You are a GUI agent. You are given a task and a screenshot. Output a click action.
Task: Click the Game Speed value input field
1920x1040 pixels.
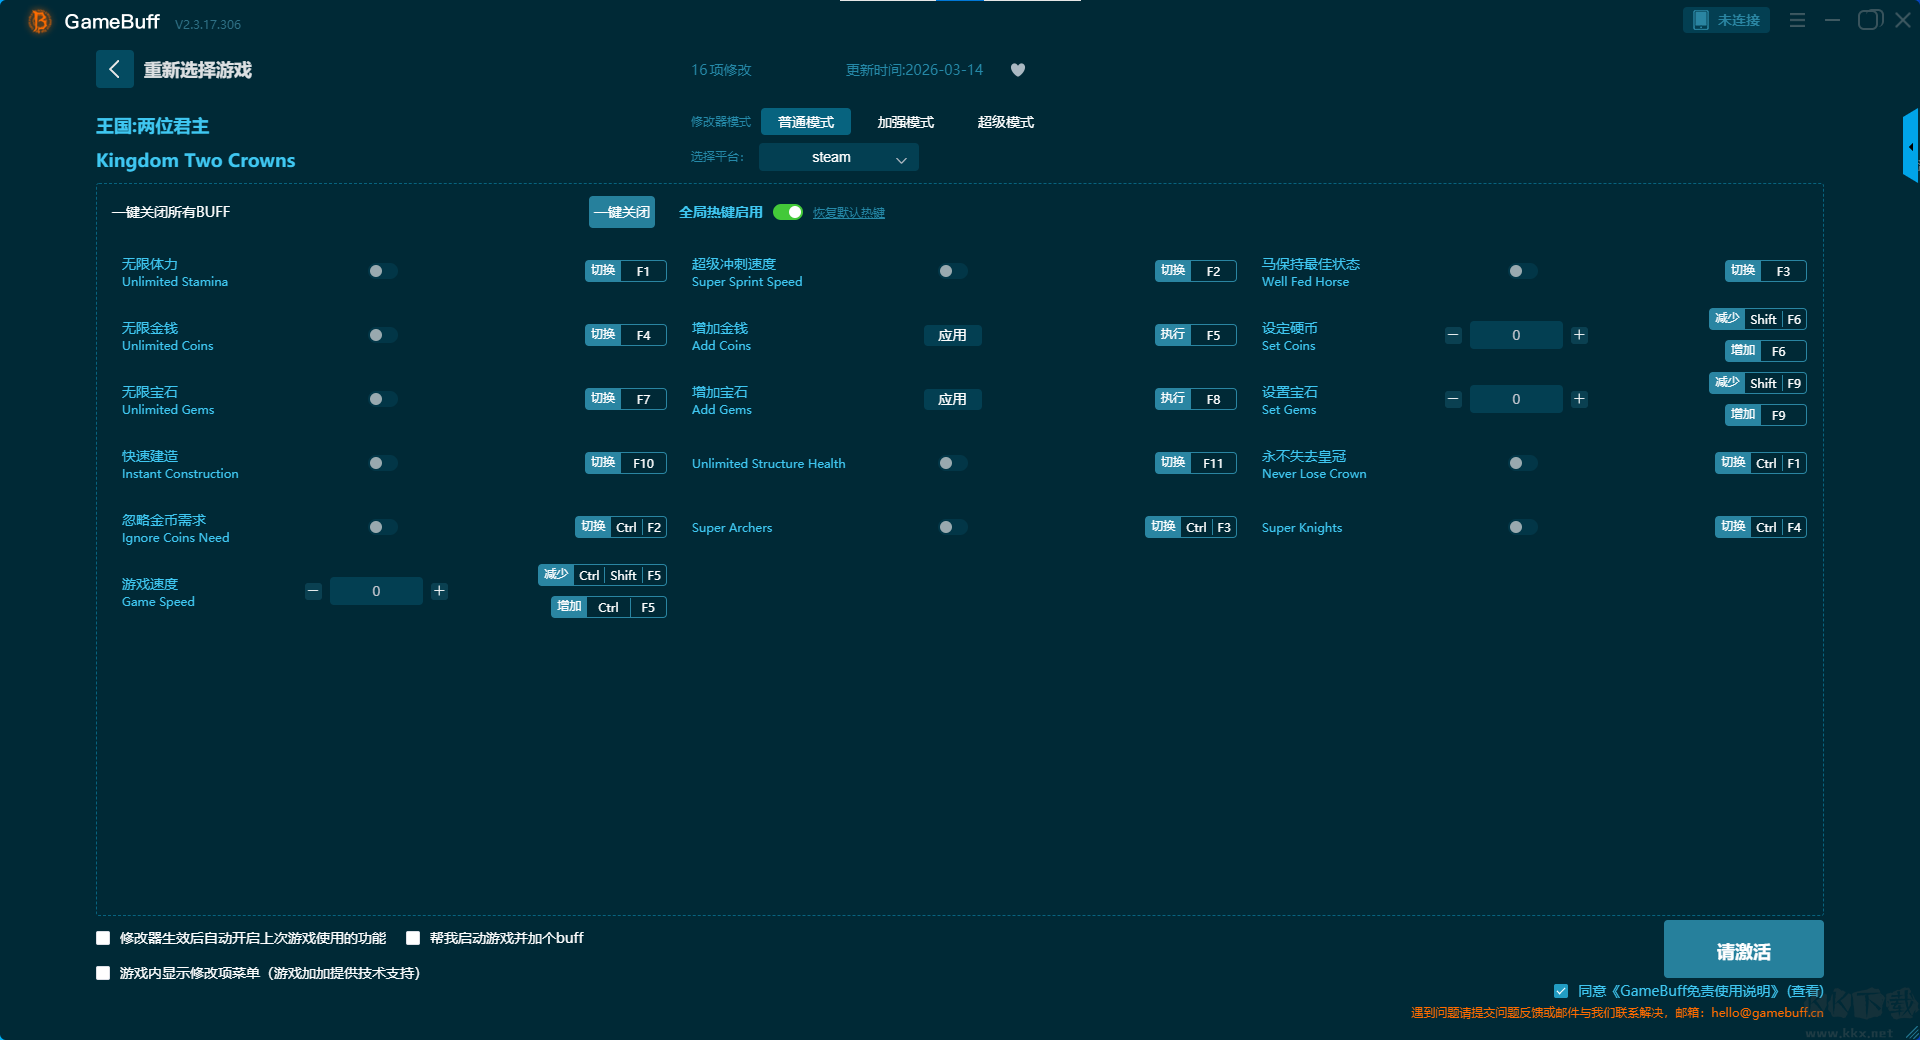pyautogui.click(x=376, y=591)
